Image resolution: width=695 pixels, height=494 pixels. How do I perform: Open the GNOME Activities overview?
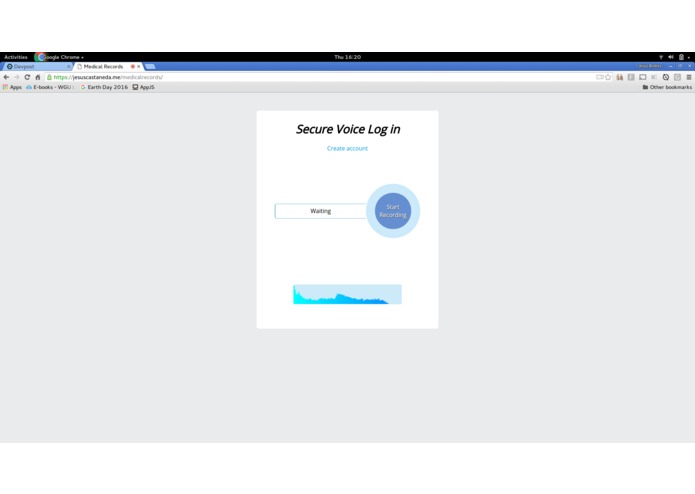(16, 57)
